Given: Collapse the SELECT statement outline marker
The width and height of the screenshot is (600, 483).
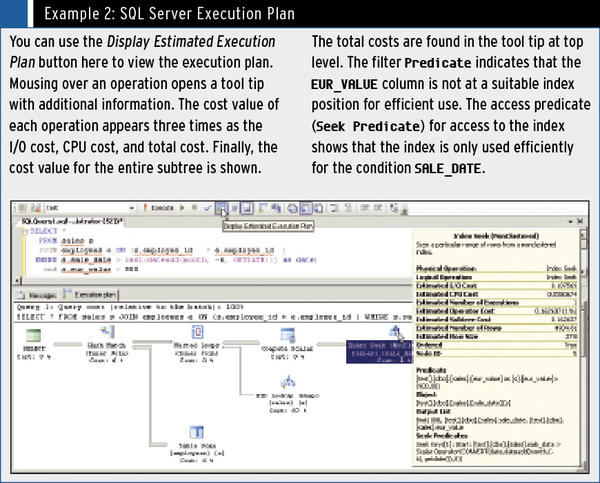Looking at the screenshot, I should click(x=26, y=231).
